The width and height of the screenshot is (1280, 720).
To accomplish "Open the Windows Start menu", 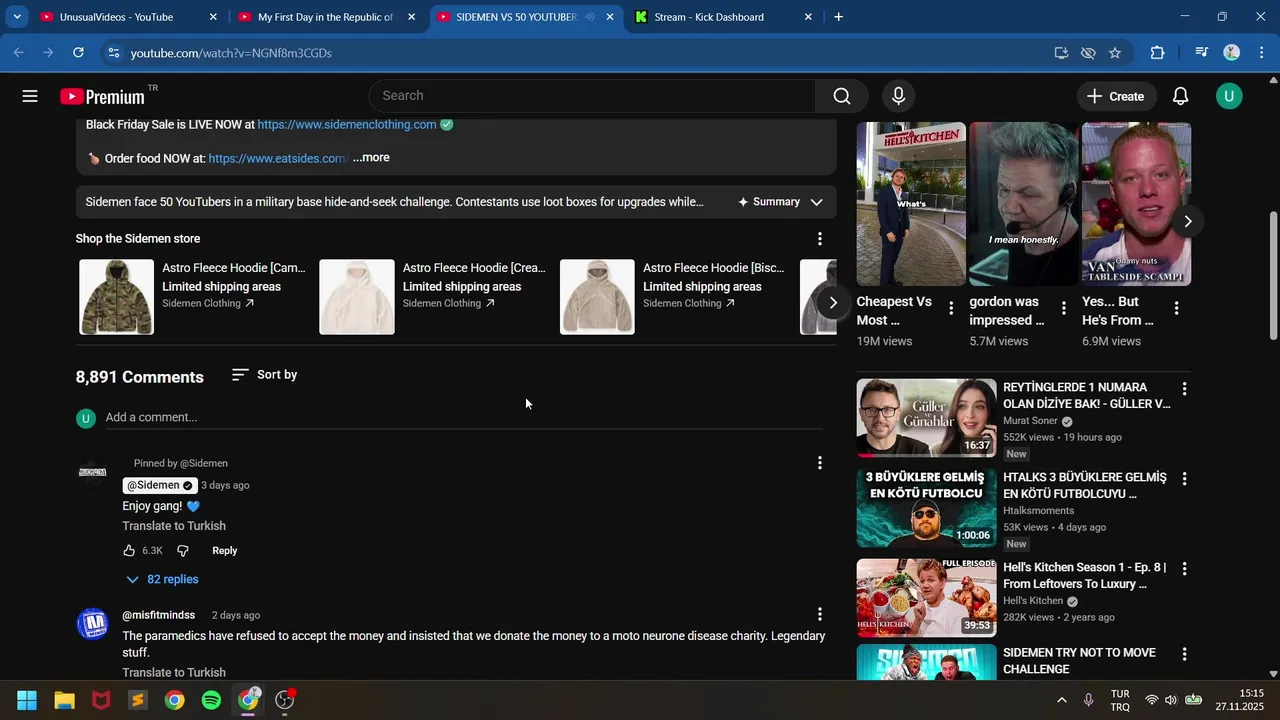I will 27,700.
